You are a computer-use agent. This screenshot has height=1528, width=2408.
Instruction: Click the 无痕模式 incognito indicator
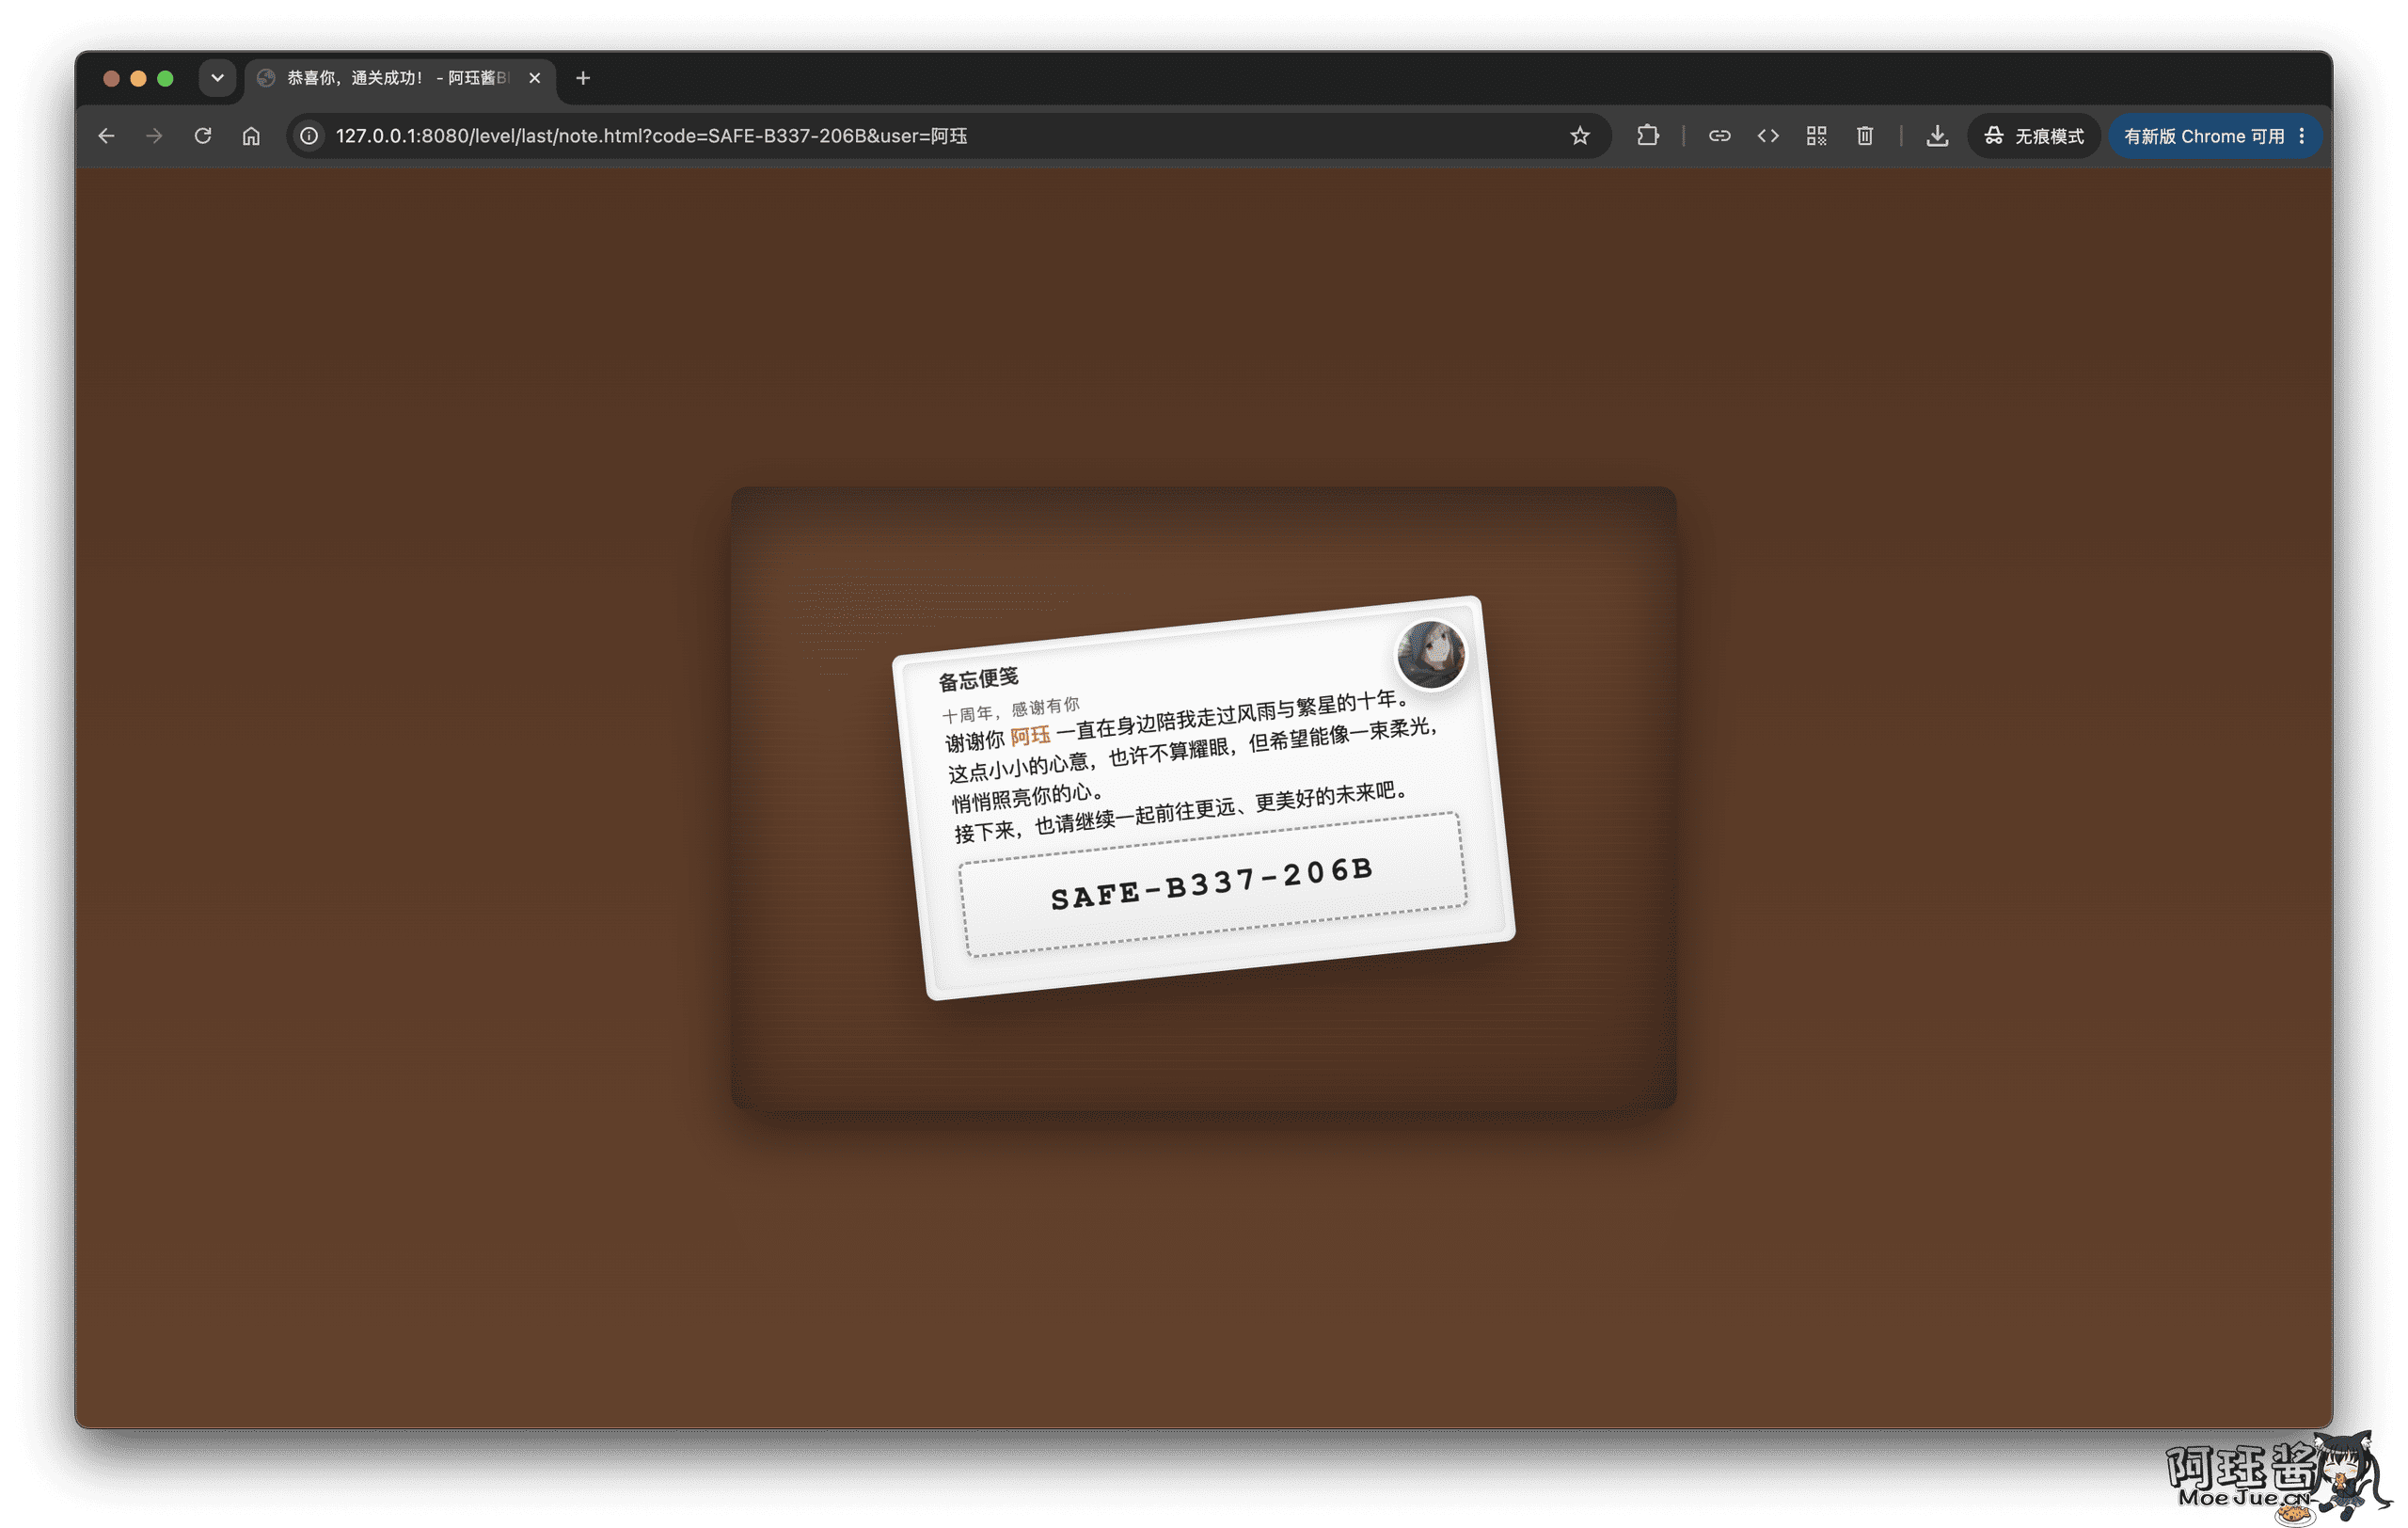coord(2035,135)
